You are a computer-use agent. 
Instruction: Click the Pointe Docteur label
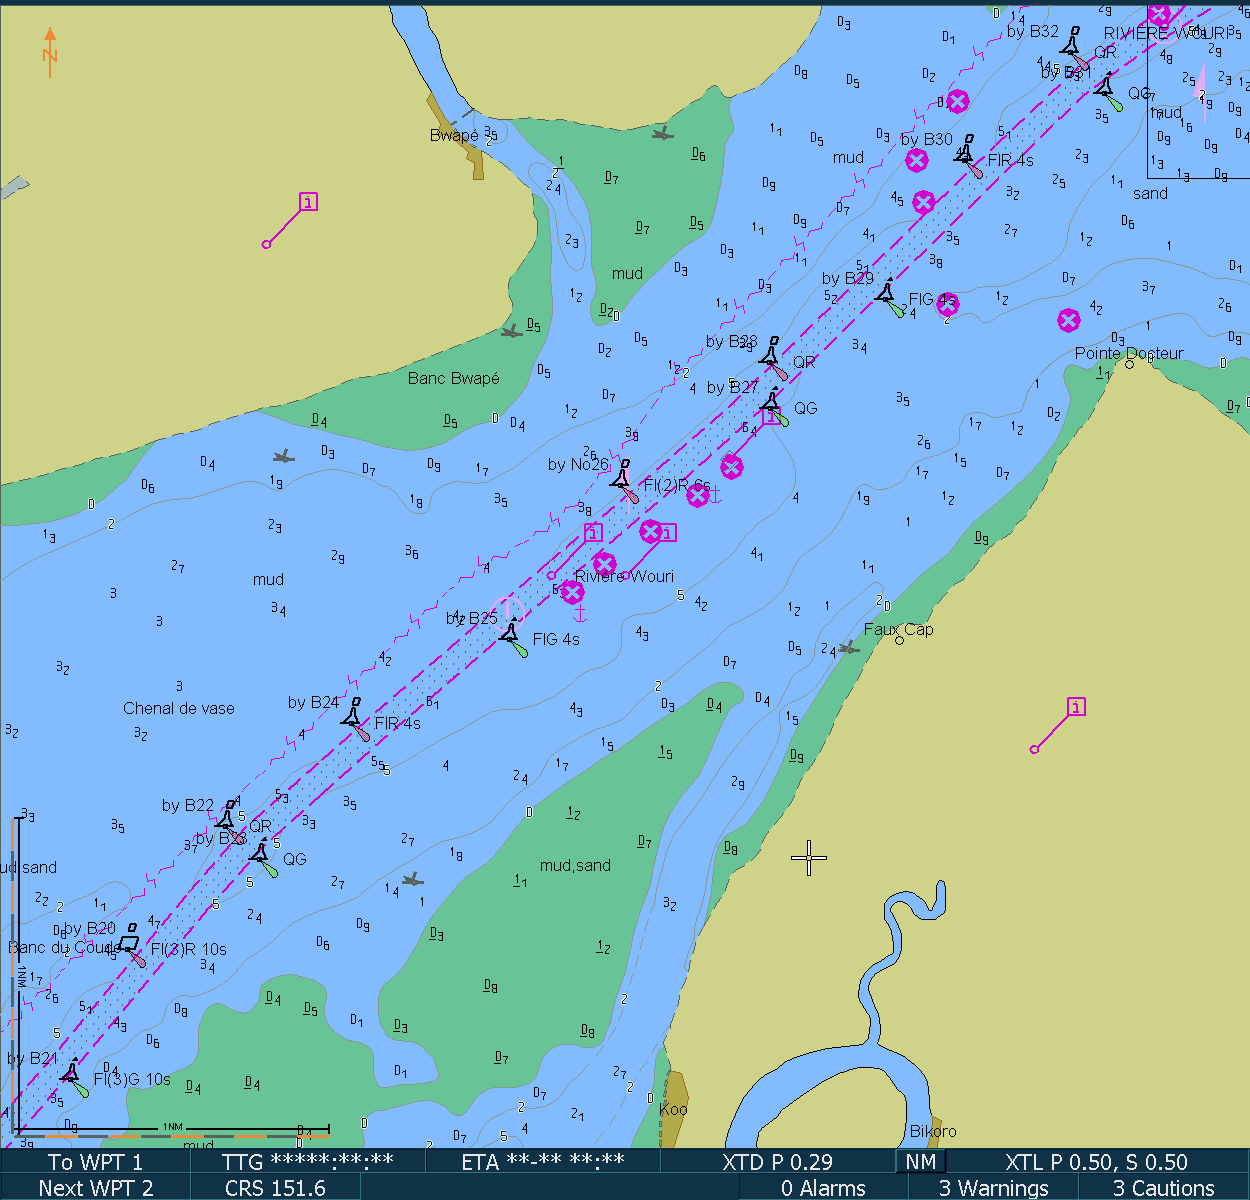pyautogui.click(x=1128, y=353)
